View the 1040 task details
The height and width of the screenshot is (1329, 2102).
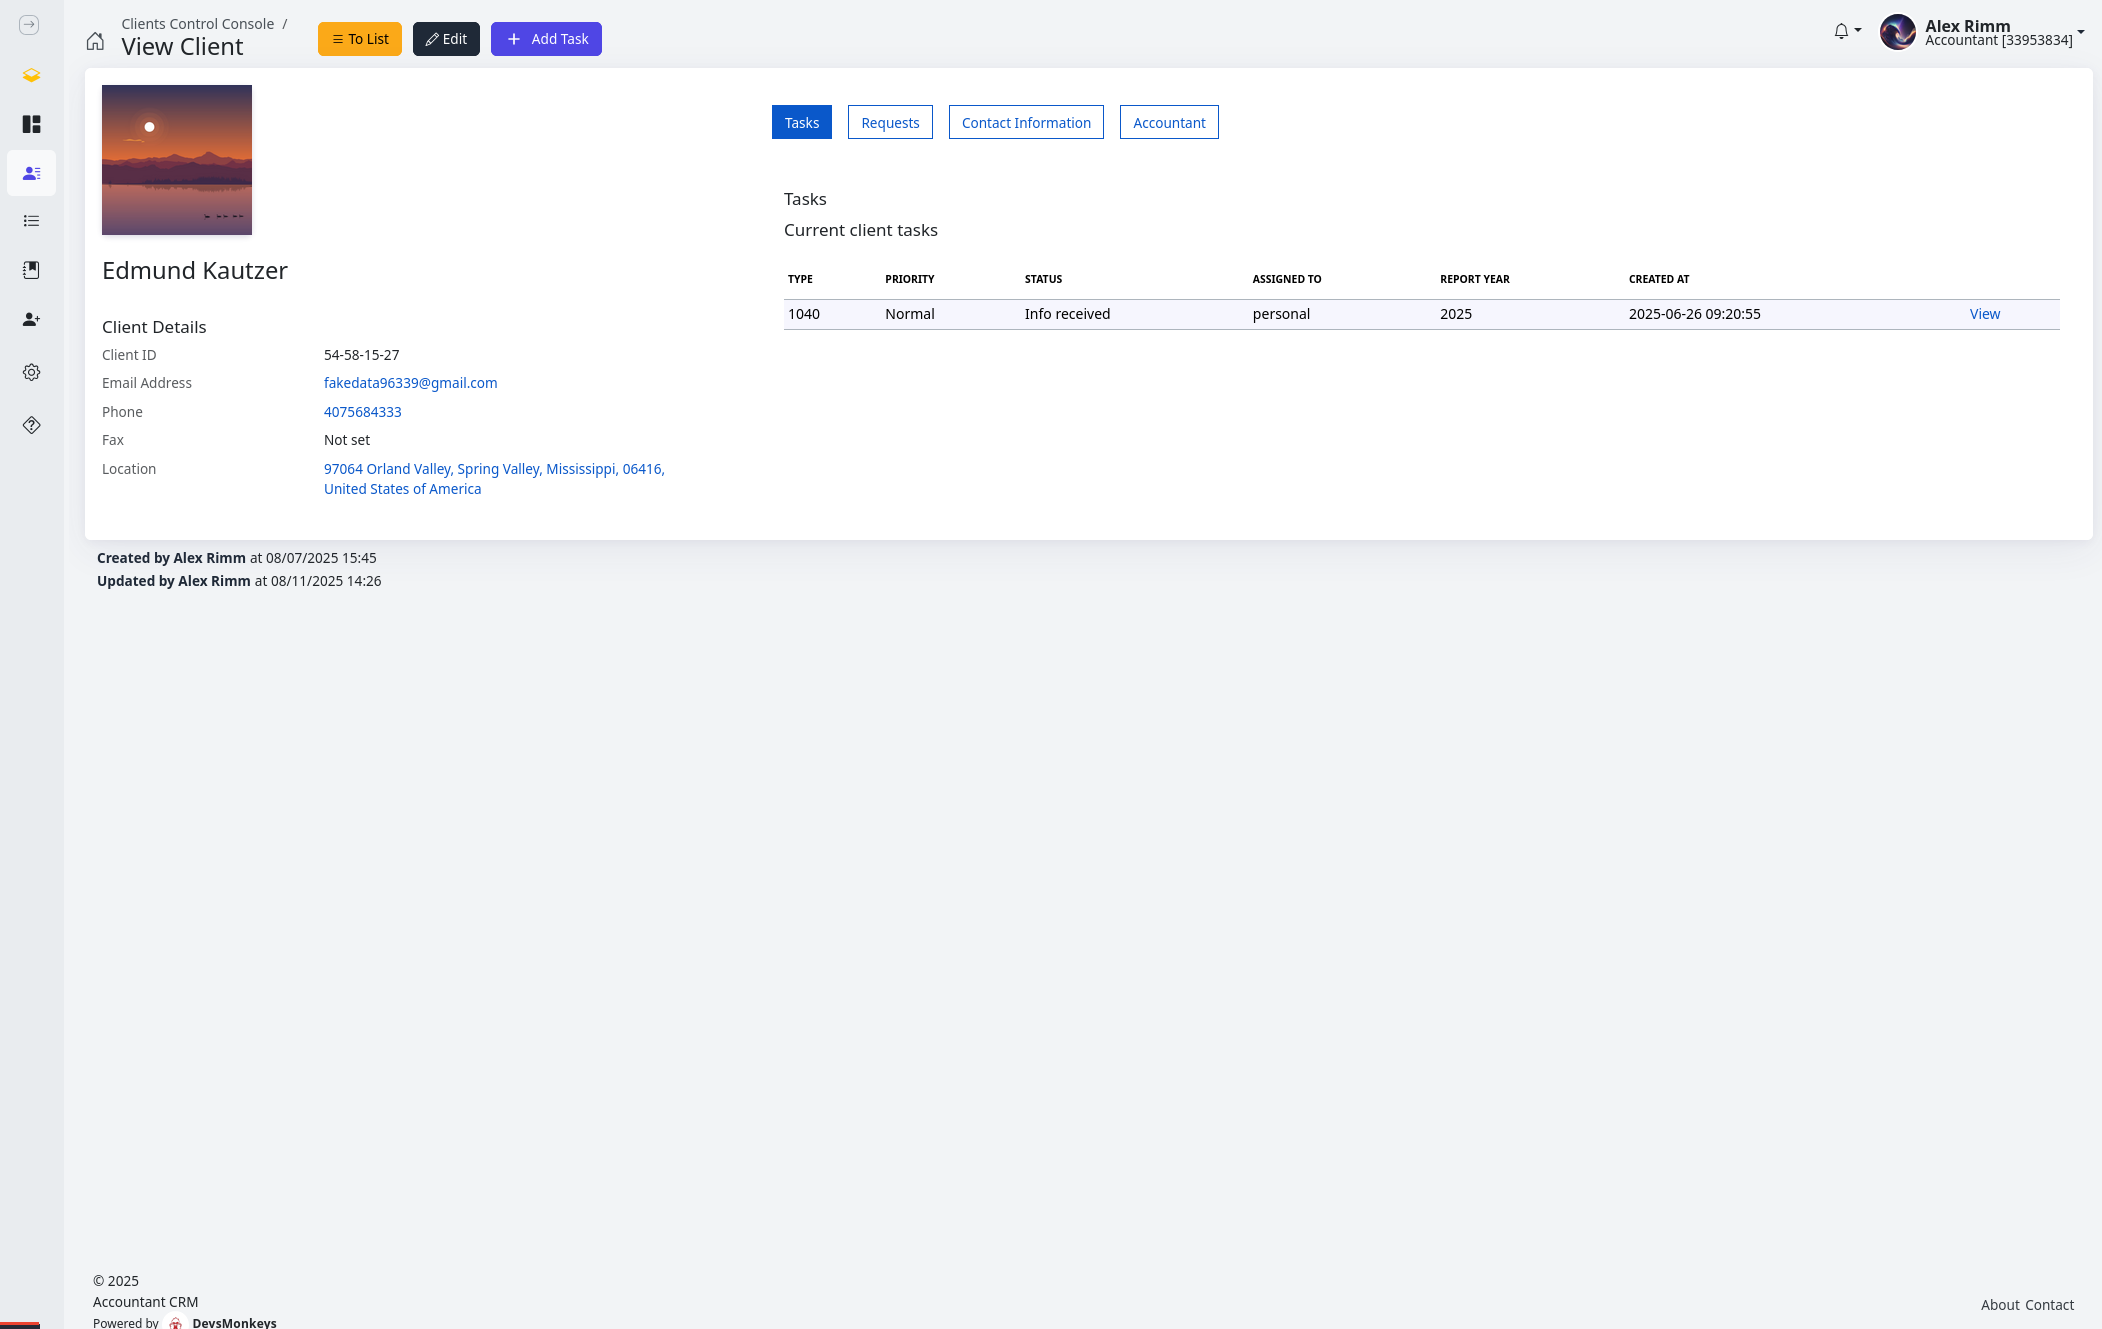click(x=1984, y=313)
